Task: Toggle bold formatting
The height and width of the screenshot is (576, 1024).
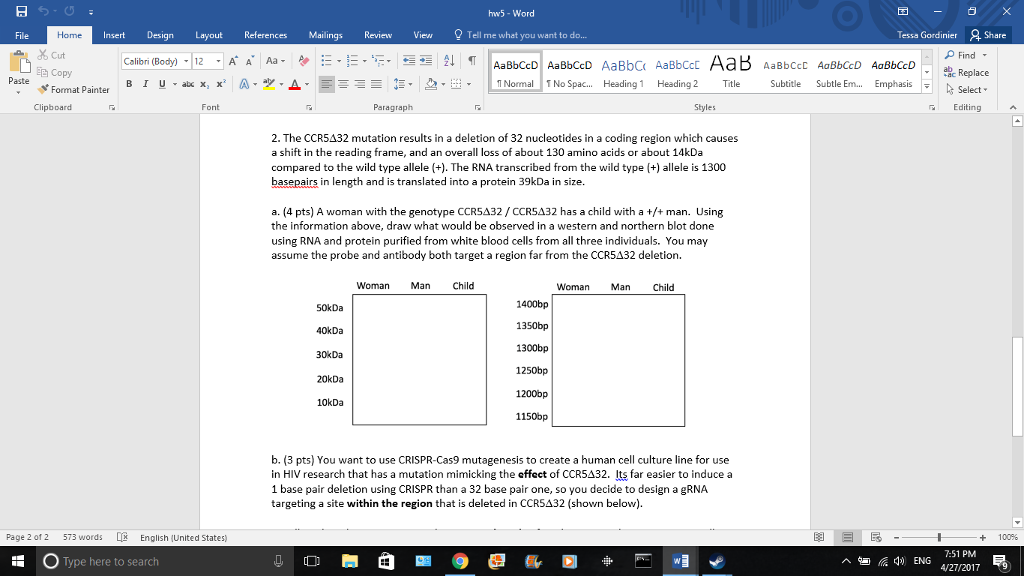Action: pos(130,84)
